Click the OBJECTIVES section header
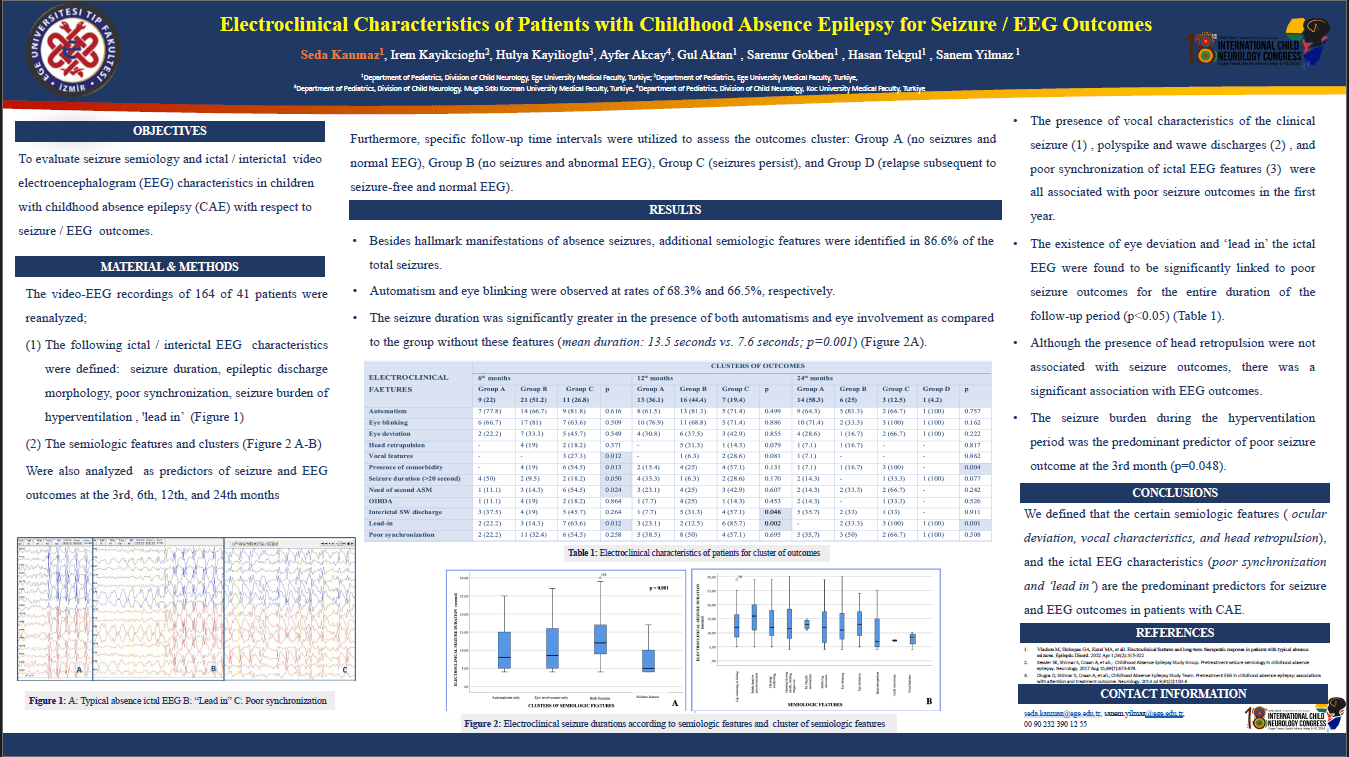1349x757 pixels. coord(170,131)
